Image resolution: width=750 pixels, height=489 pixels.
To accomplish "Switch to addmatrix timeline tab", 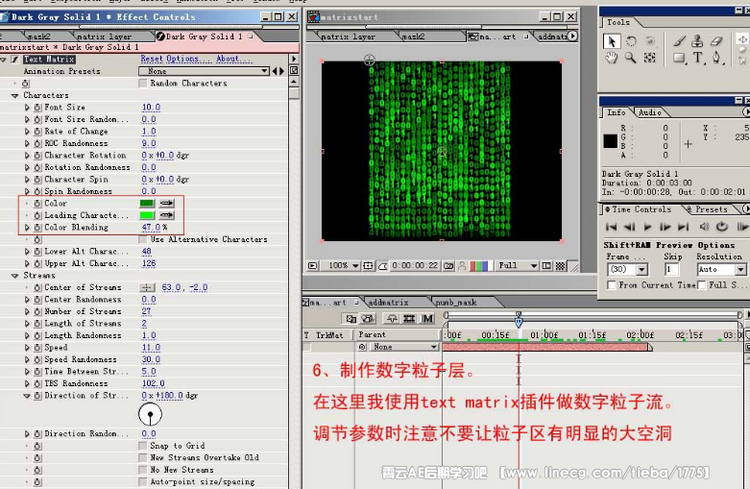I will click(389, 302).
